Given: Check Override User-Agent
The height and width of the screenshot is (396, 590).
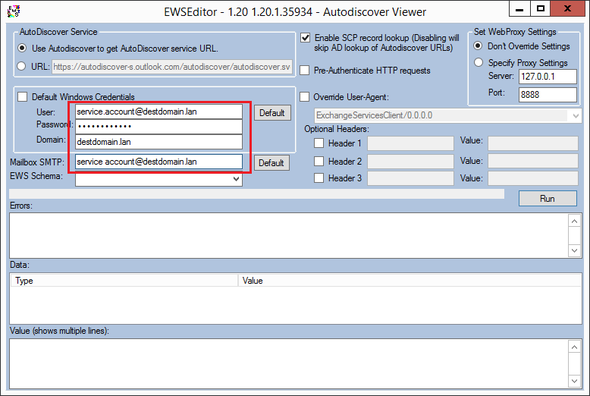Looking at the screenshot, I should 304,97.
